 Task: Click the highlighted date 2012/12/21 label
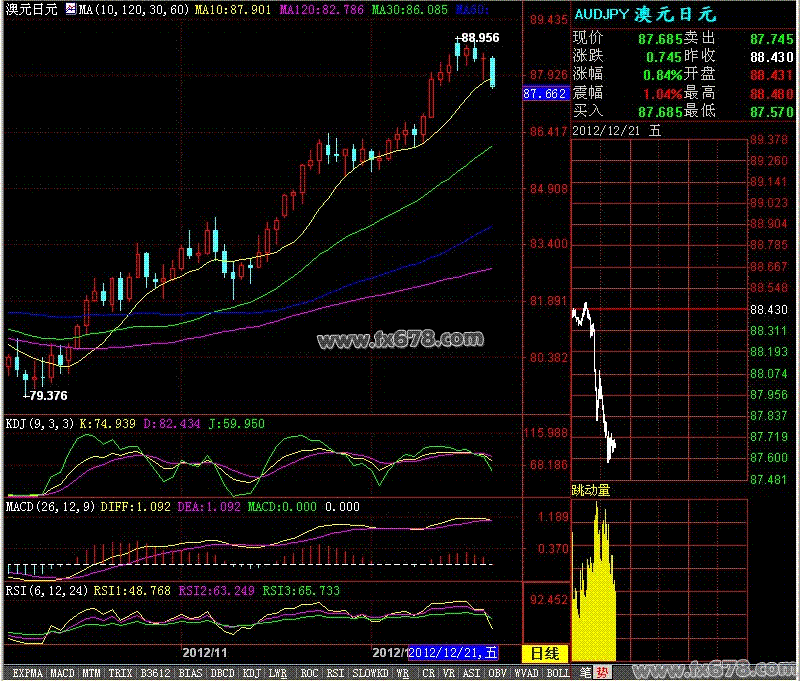tap(453, 652)
